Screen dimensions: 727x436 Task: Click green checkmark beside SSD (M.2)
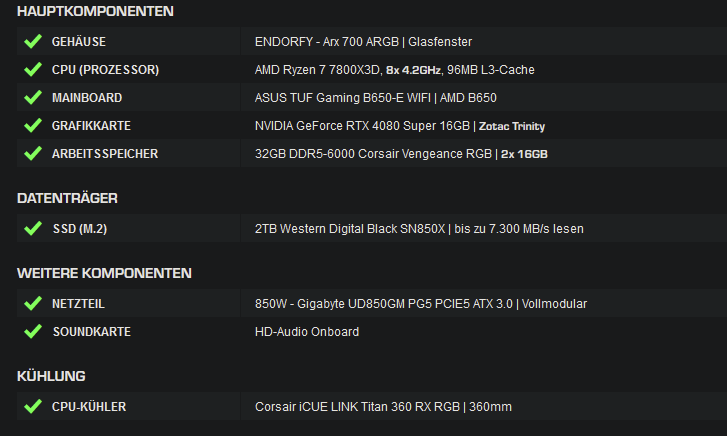[33, 228]
